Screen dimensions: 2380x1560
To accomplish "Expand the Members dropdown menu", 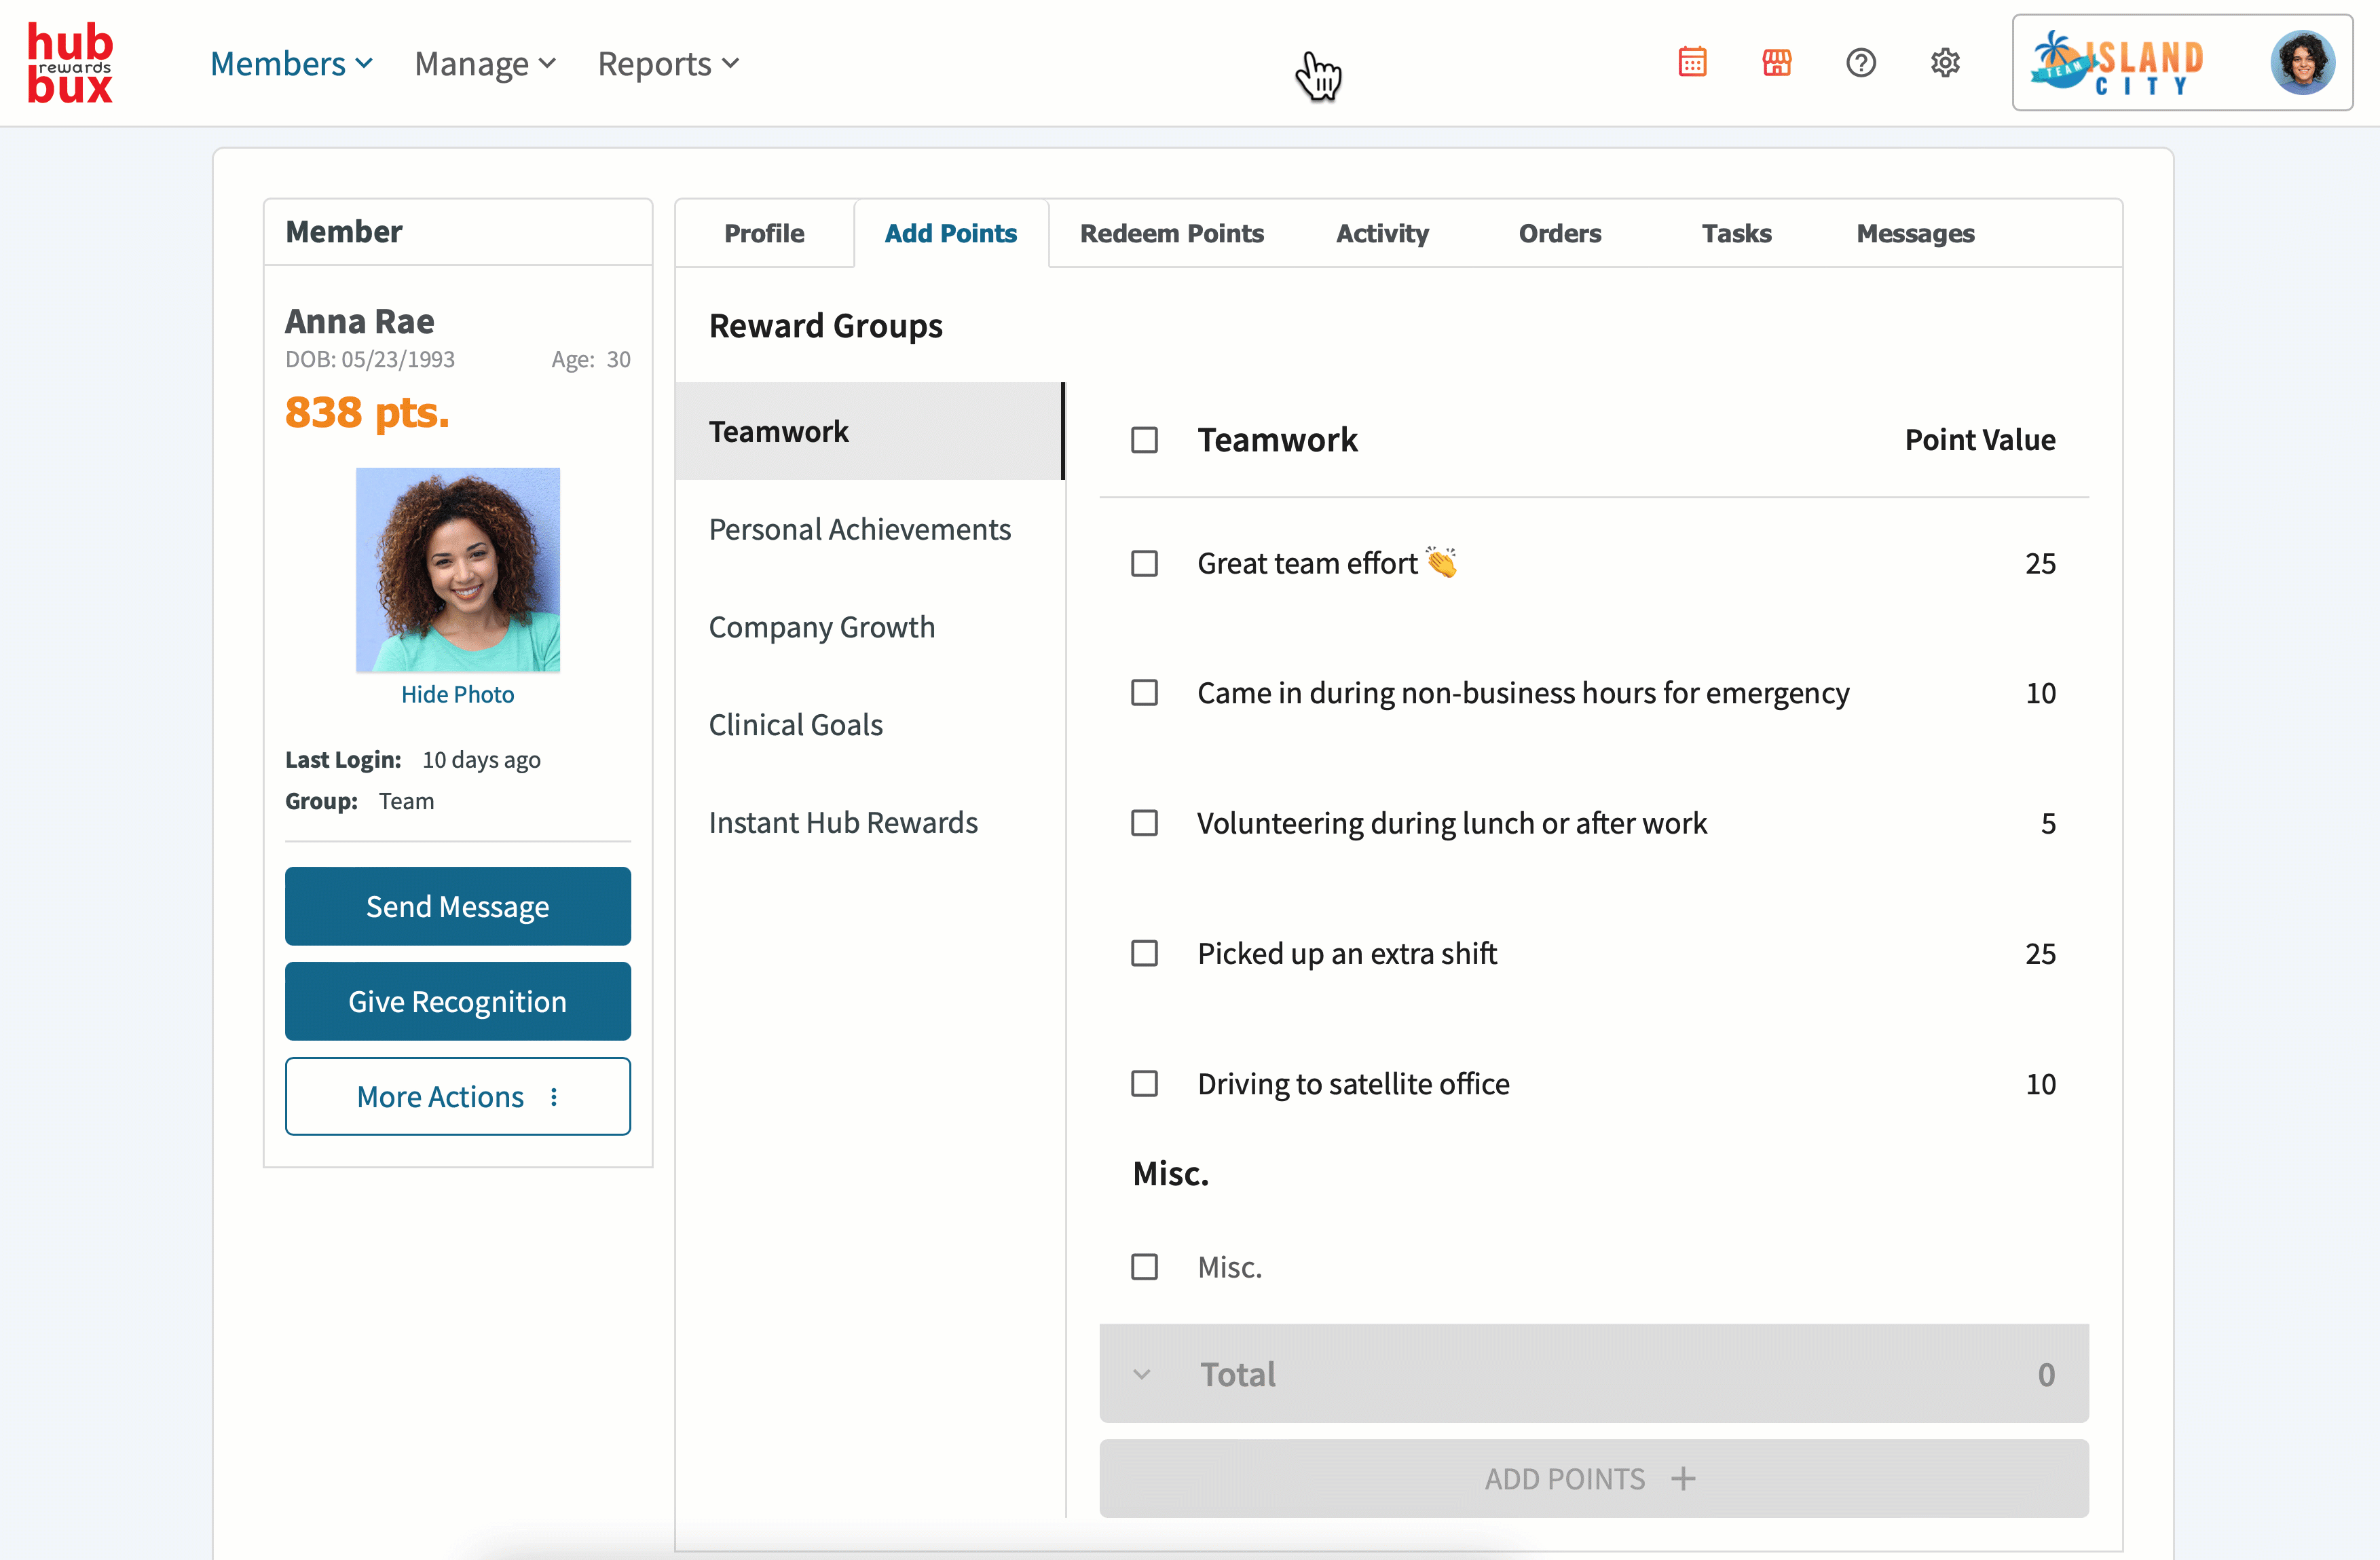I will [x=291, y=64].
